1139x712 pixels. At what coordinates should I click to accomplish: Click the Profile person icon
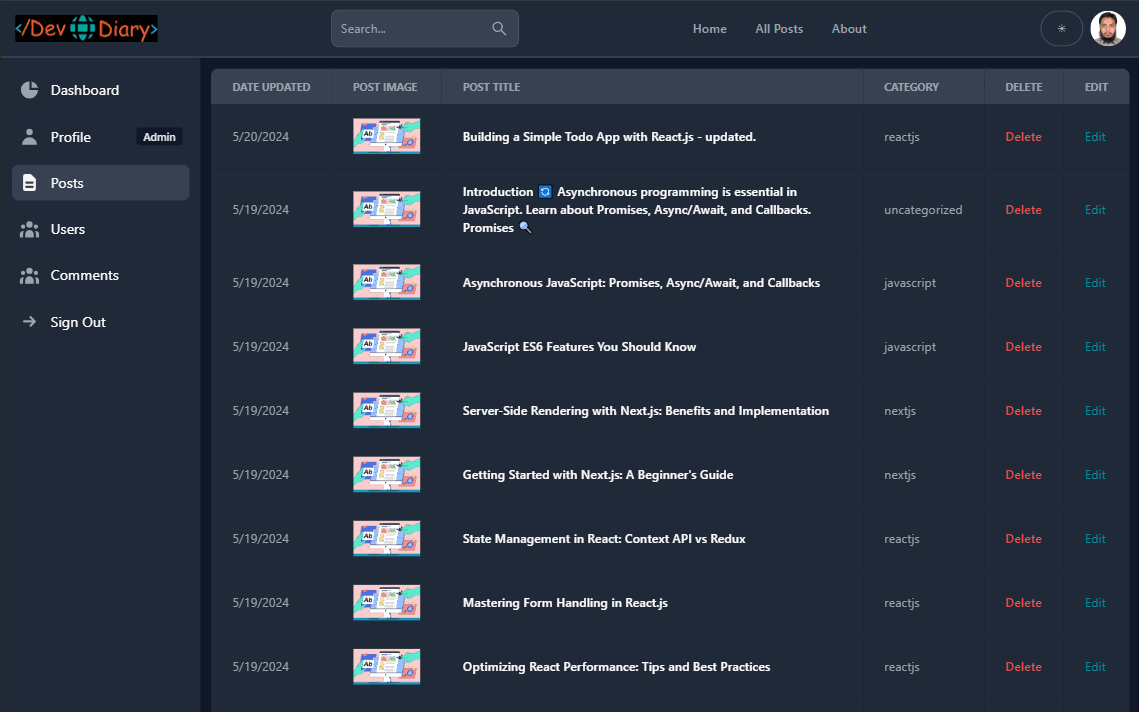click(29, 137)
